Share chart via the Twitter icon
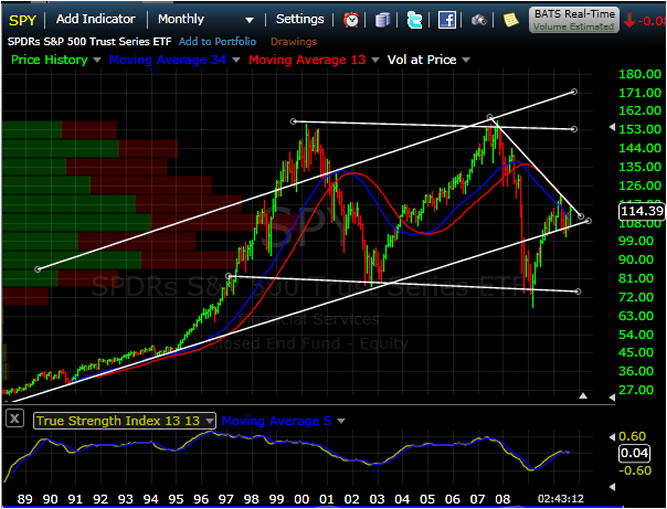This screenshot has width=667, height=509. tap(415, 20)
